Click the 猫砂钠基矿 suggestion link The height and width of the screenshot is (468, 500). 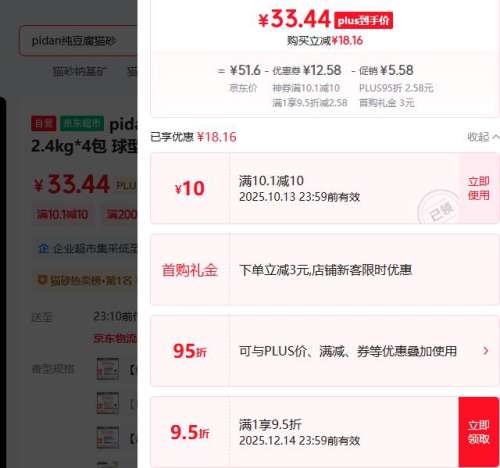coord(79,71)
